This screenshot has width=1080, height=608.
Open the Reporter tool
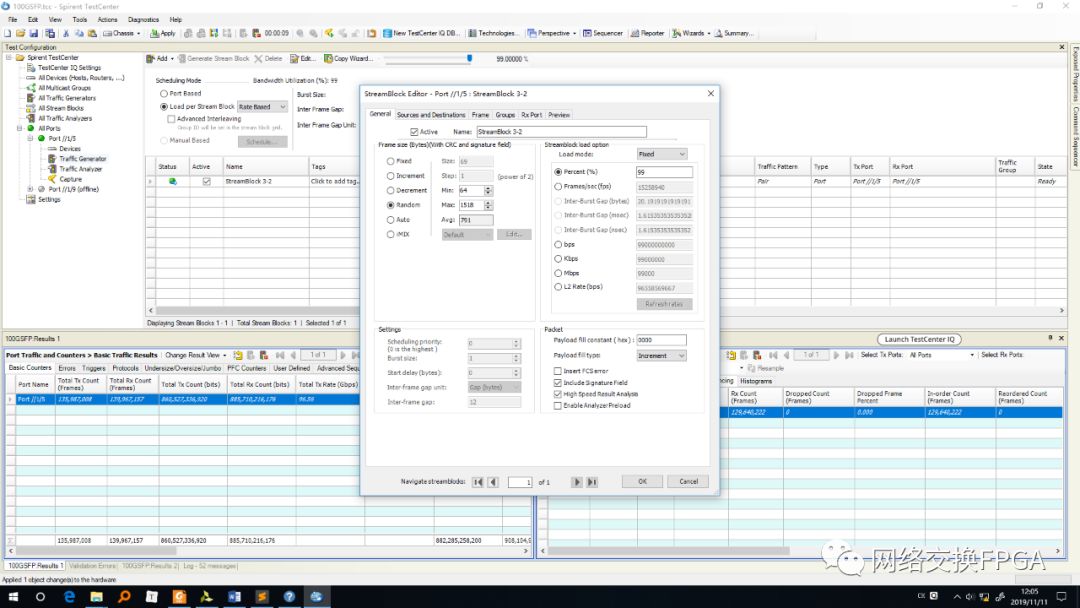point(648,33)
